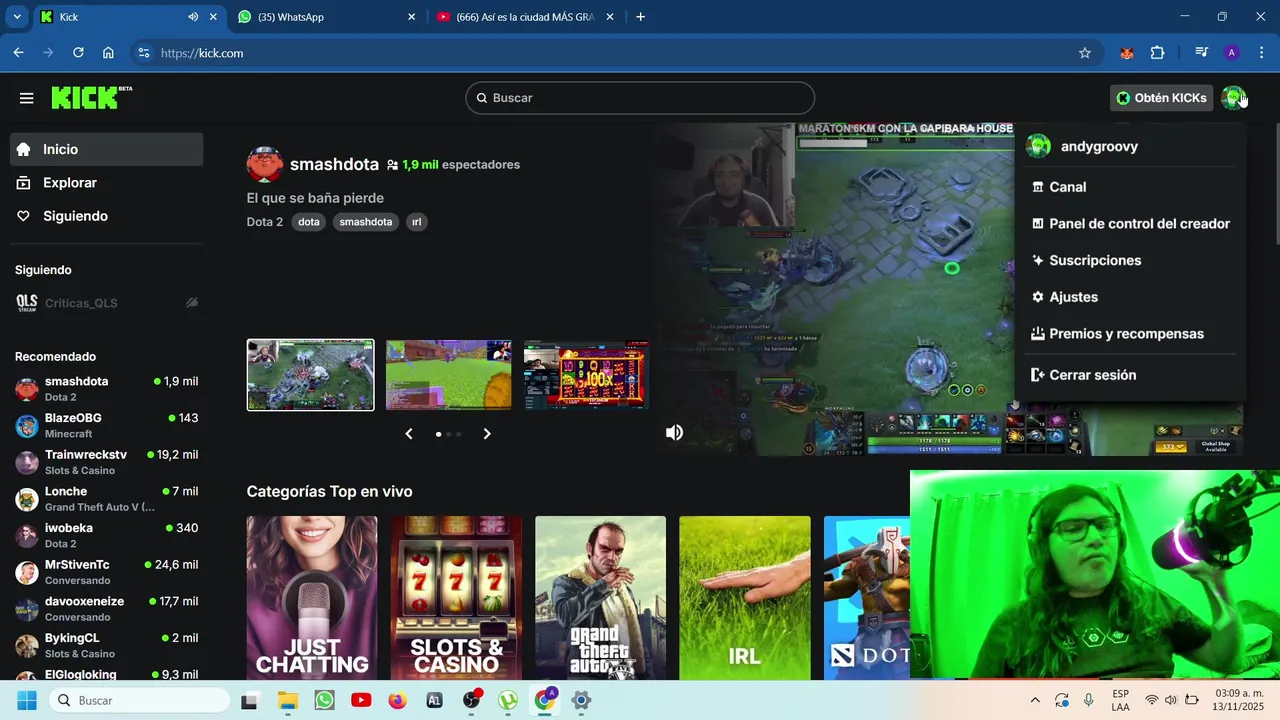Viewport: 1280px width, 720px height.
Task: Click the smashdota featured streamer name
Action: tap(334, 164)
